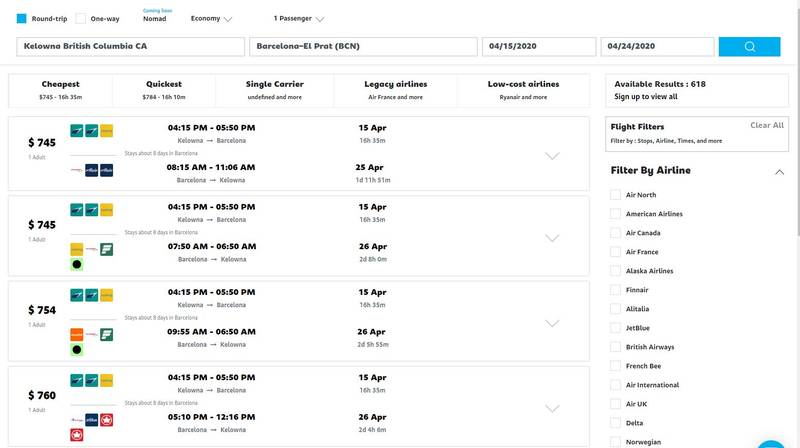Click the blue search magnifier button
The height and width of the screenshot is (448, 800).
[749, 47]
